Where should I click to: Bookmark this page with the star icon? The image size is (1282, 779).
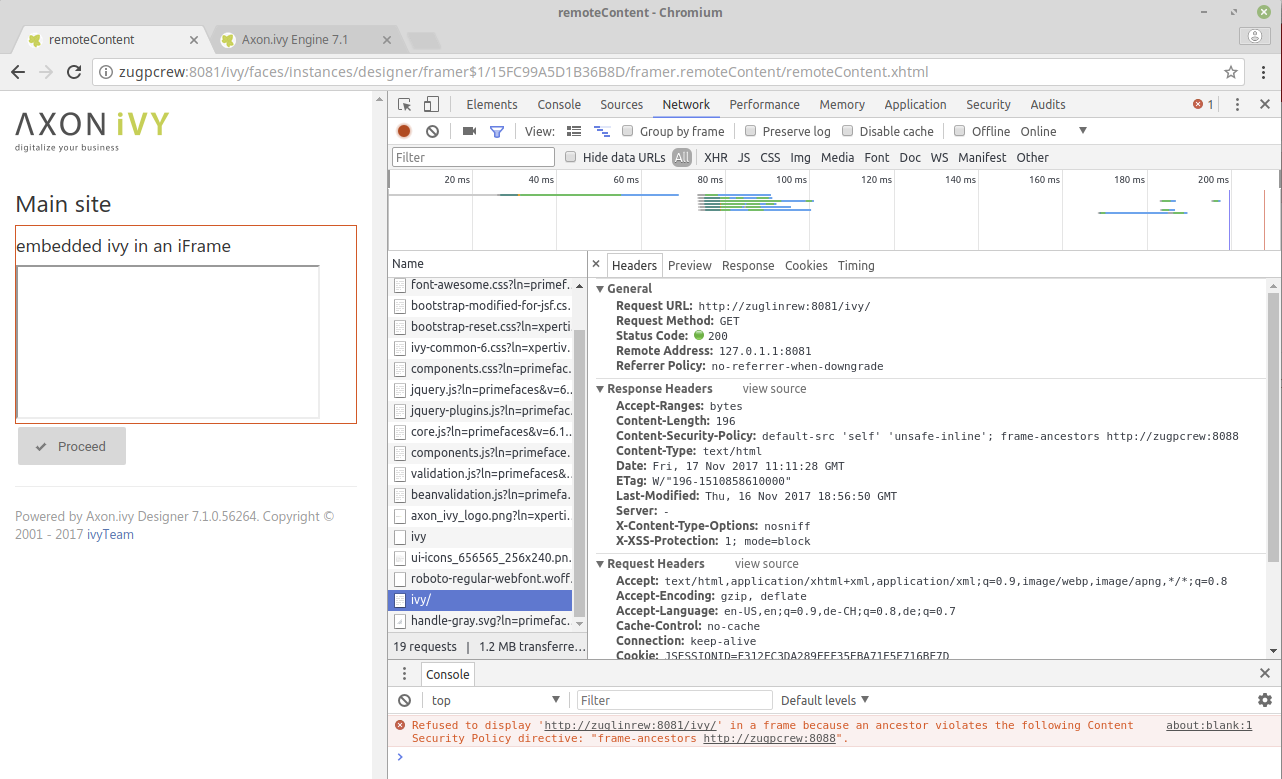click(x=1231, y=72)
